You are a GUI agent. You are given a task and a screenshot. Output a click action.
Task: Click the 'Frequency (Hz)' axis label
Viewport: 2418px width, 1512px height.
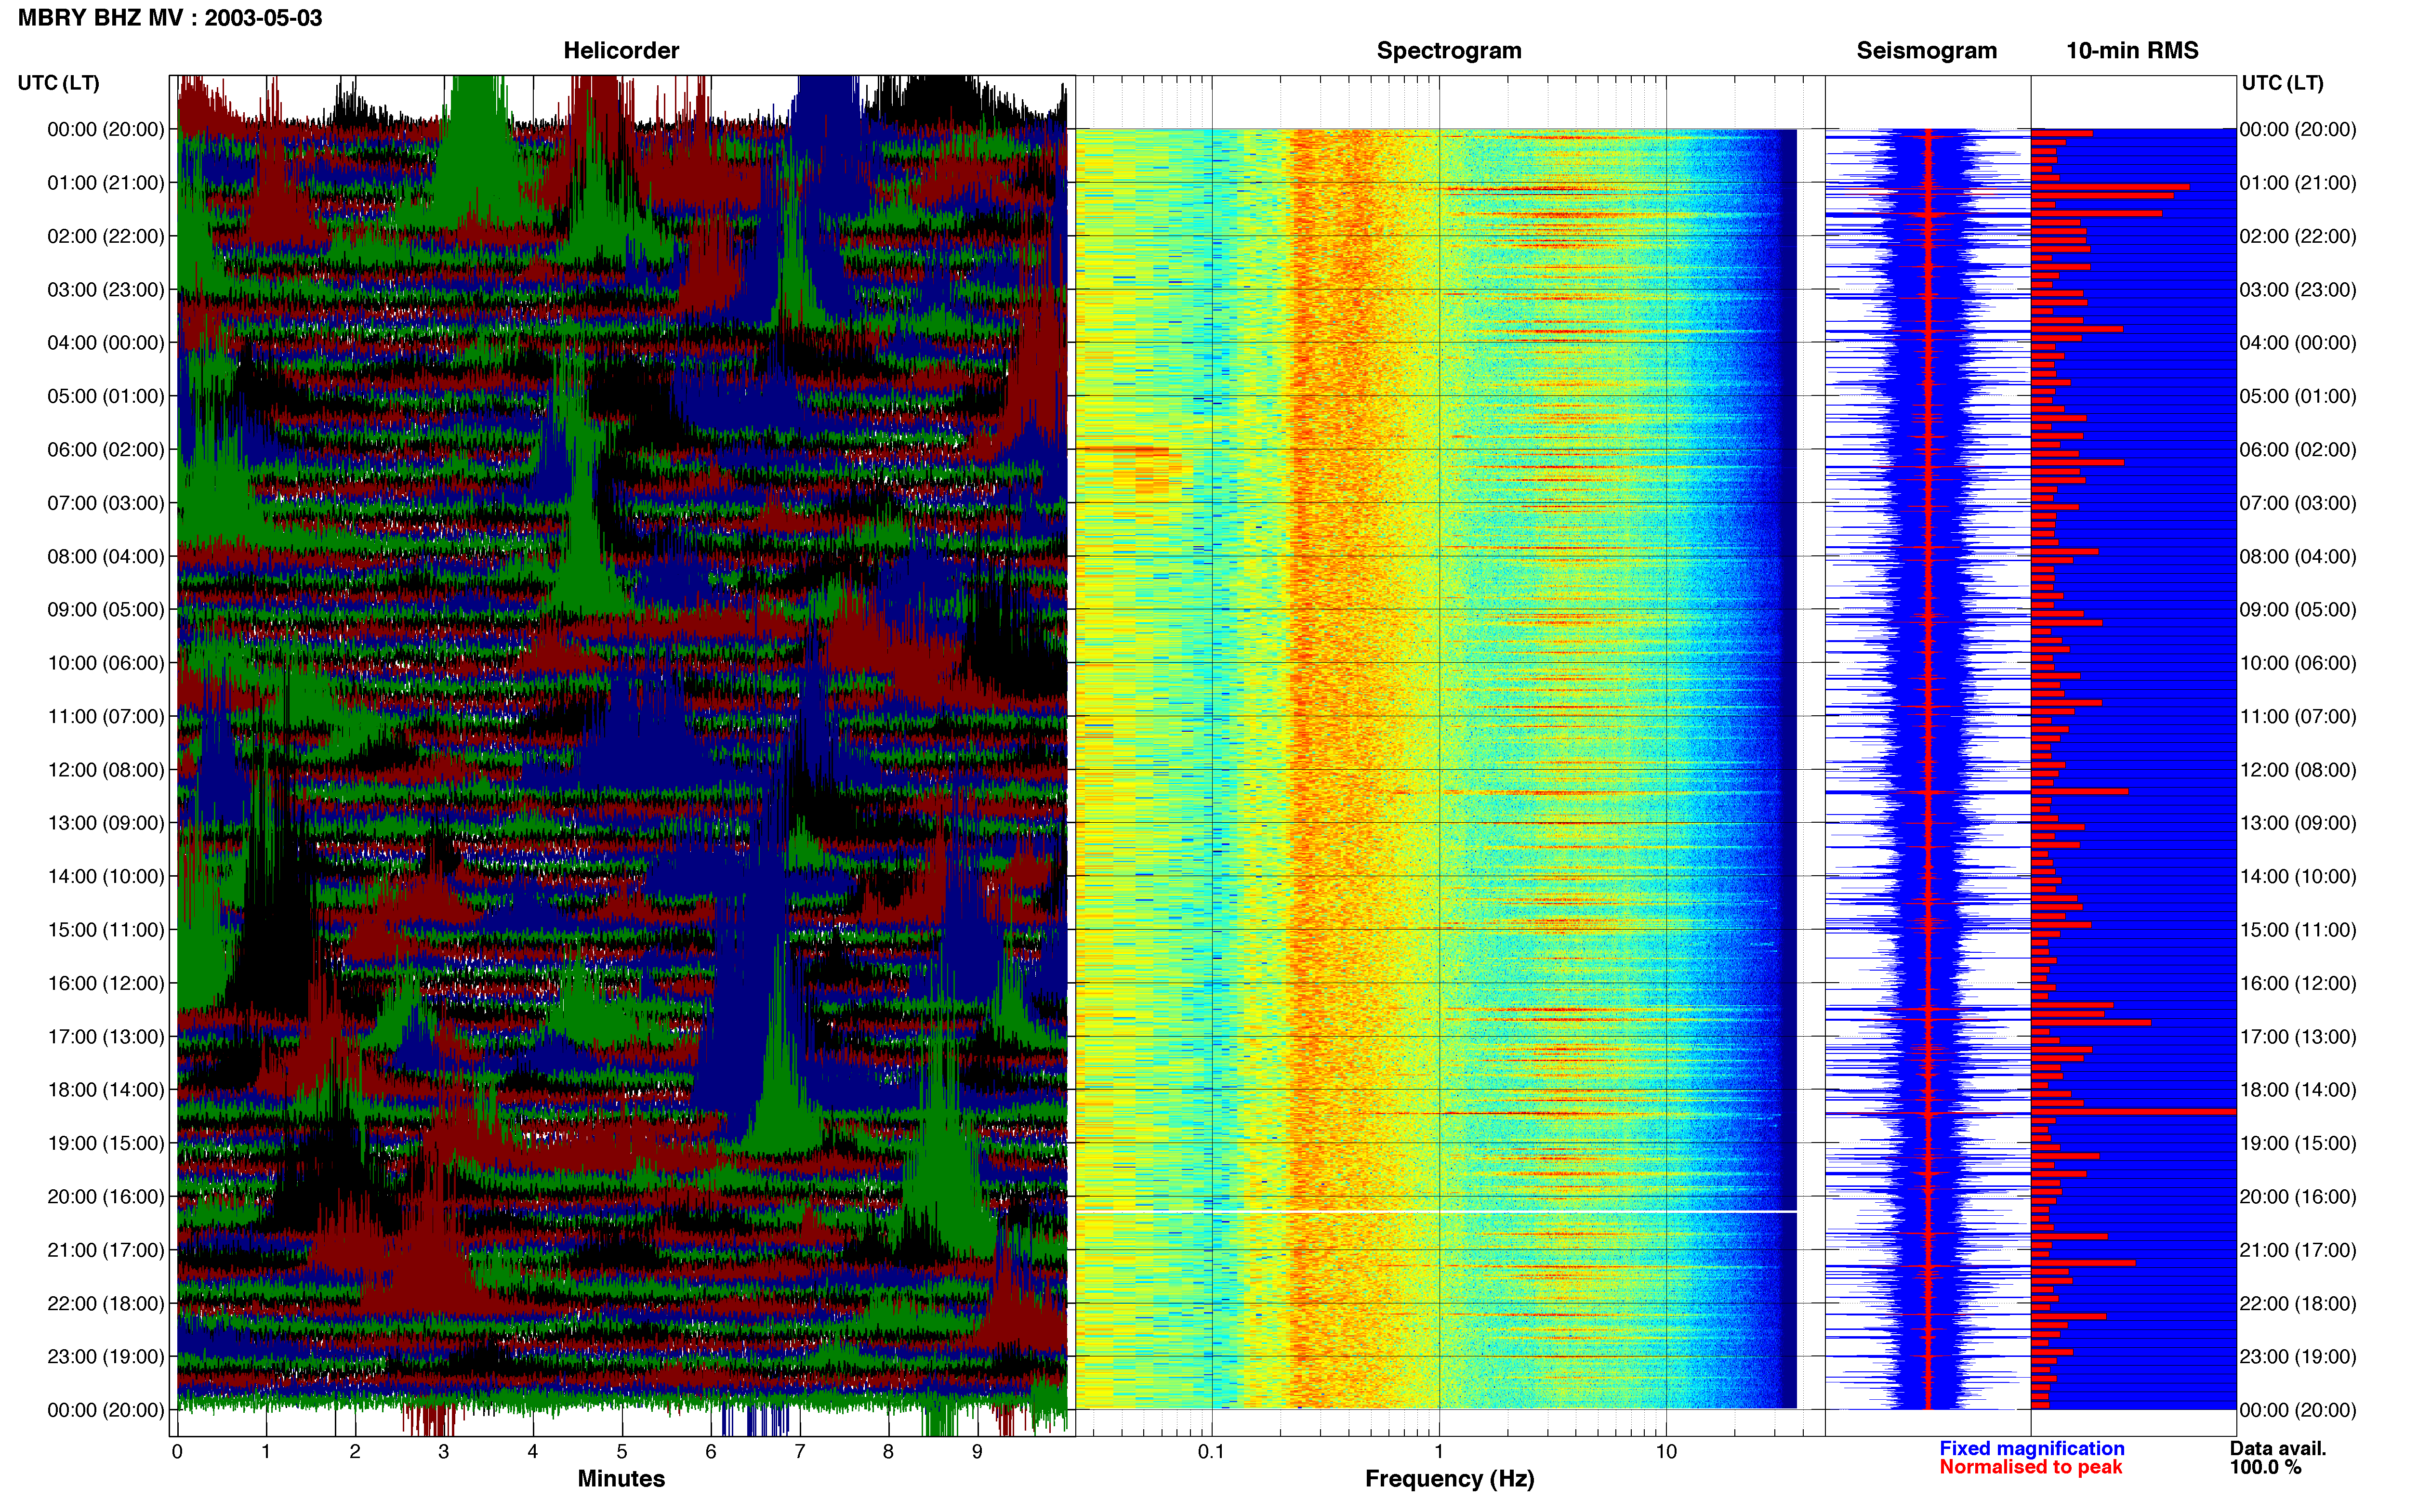click(1449, 1479)
